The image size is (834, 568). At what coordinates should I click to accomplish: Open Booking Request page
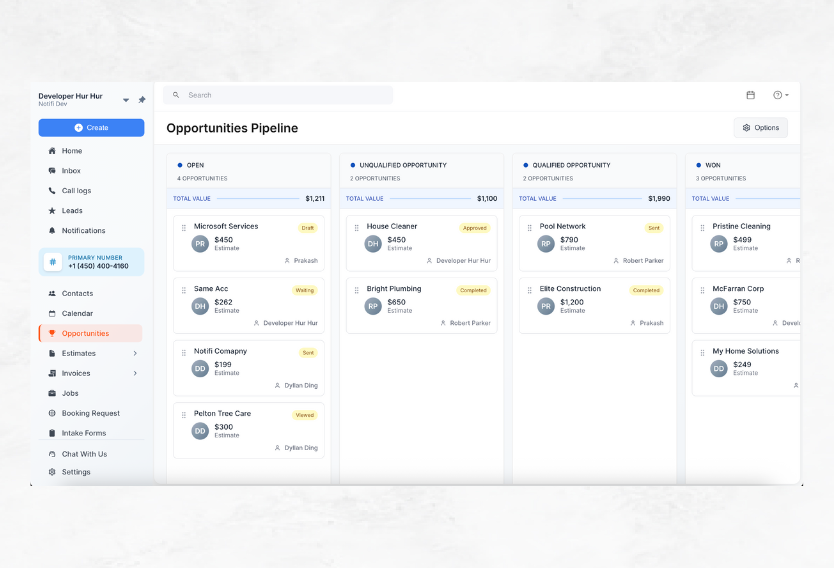(90, 413)
